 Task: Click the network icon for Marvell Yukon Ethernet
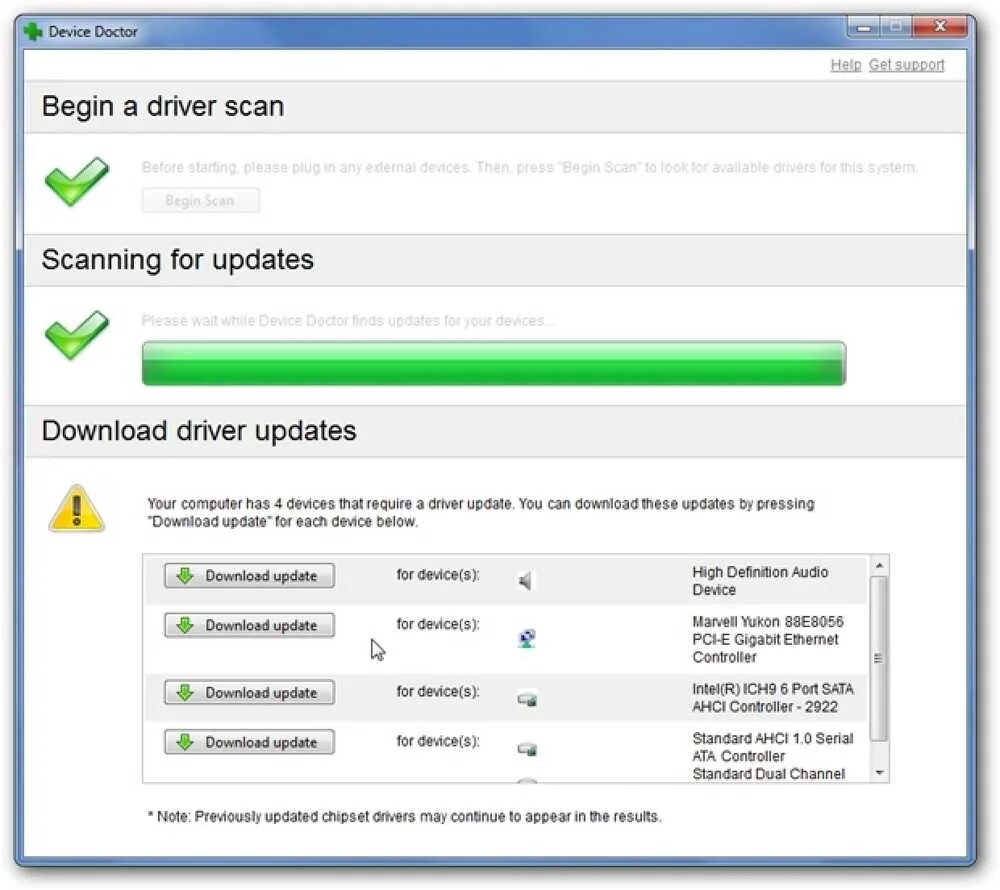point(527,638)
